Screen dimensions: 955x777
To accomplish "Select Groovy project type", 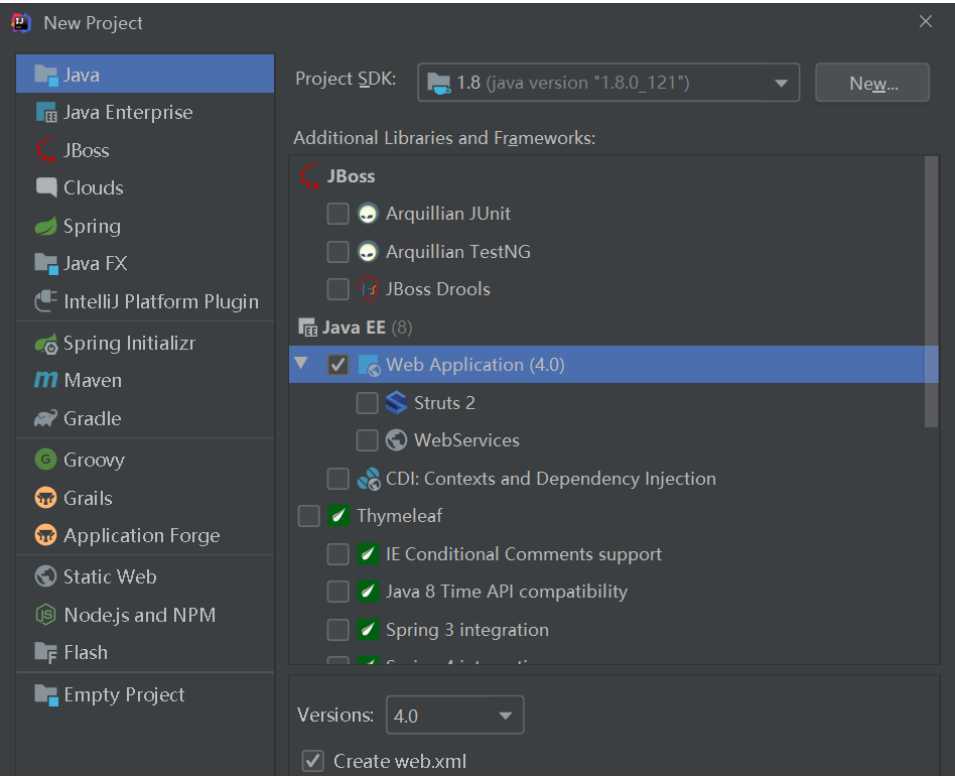I will pyautogui.click(x=145, y=460).
